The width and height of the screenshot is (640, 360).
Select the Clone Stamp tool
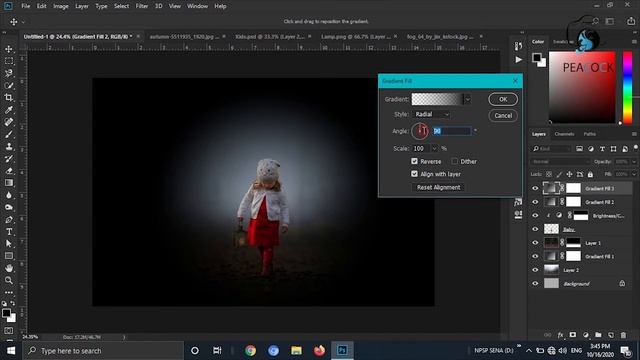click(9, 147)
